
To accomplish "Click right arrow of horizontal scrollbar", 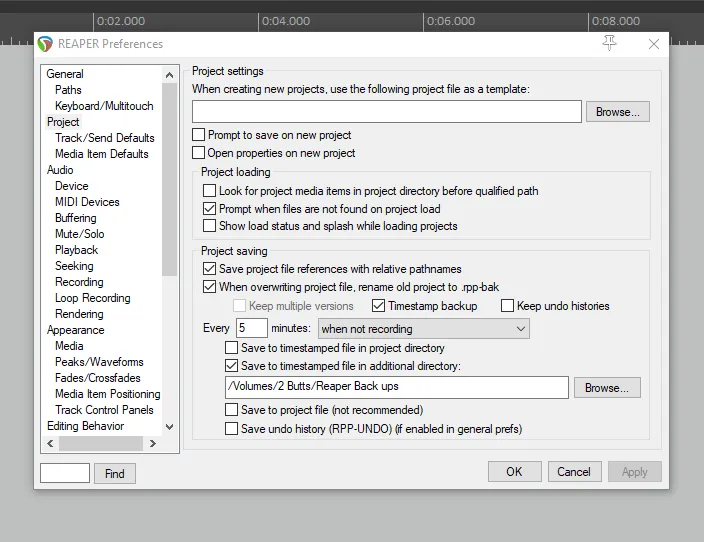I will coord(153,444).
